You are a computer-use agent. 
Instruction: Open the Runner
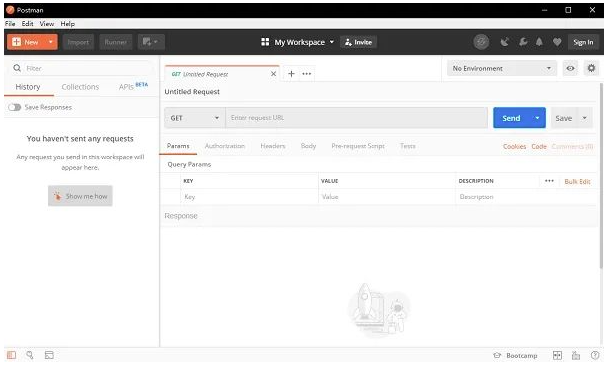click(x=115, y=42)
